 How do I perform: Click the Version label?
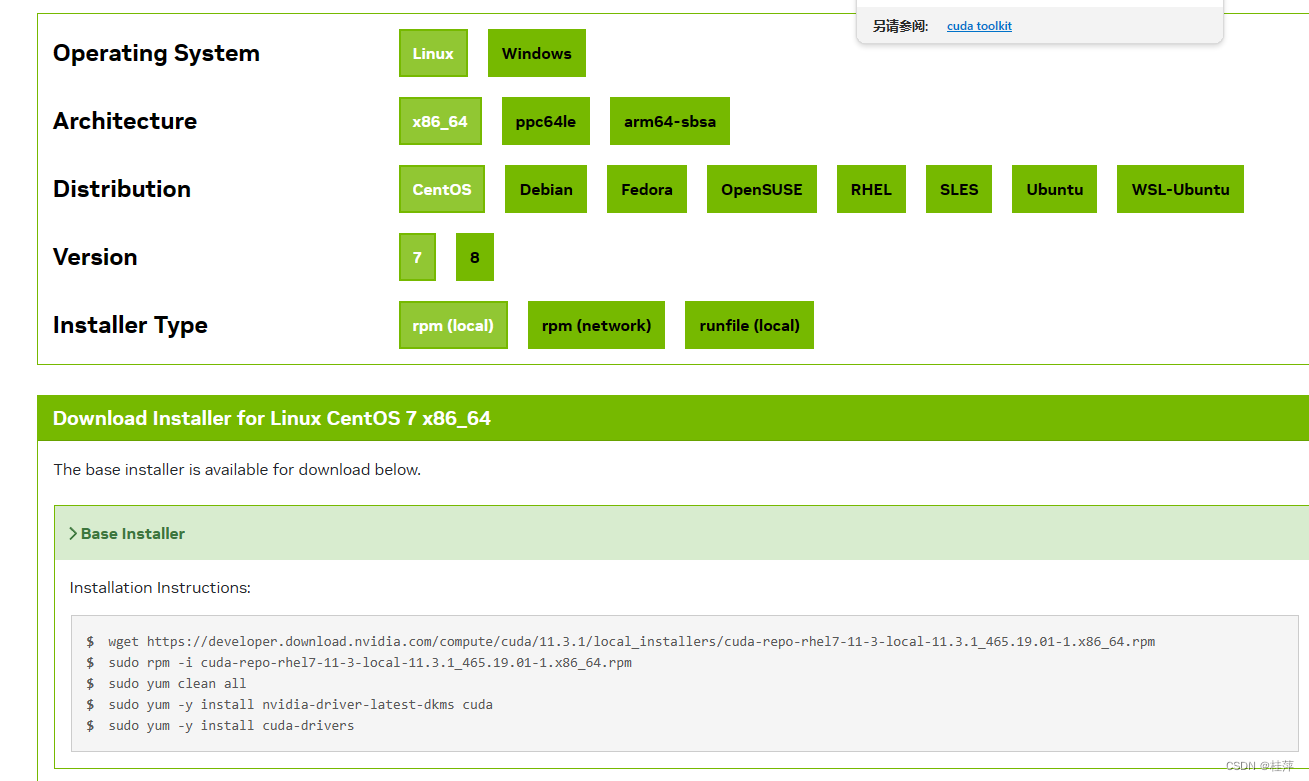pyautogui.click(x=95, y=257)
